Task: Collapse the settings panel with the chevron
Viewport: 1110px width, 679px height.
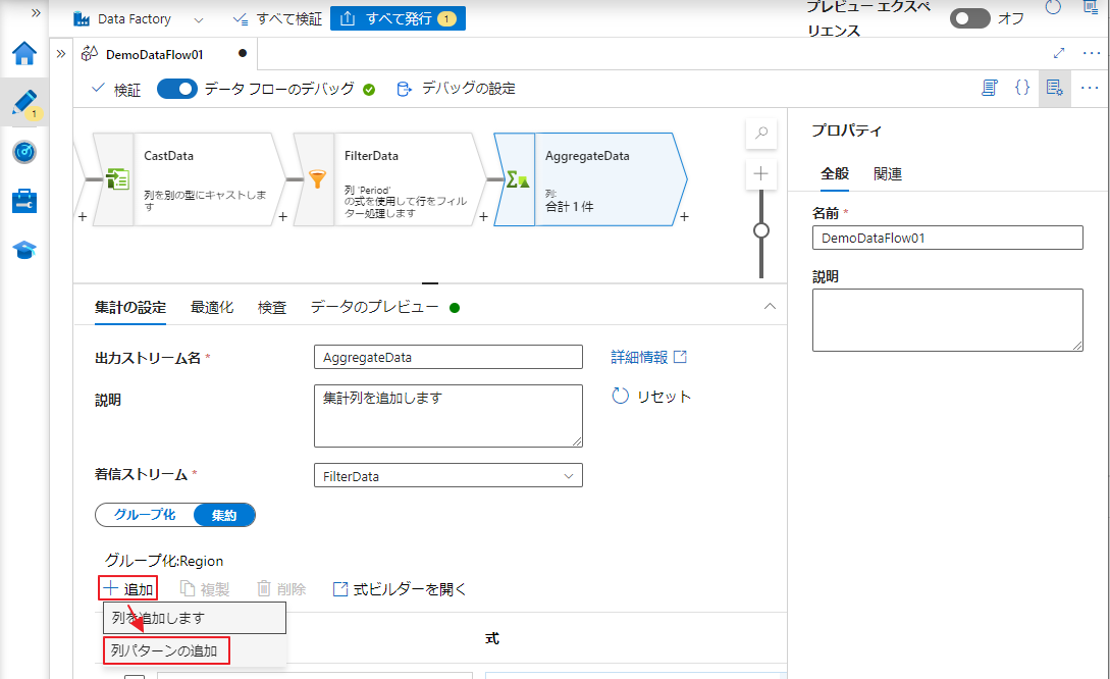Action: click(769, 307)
